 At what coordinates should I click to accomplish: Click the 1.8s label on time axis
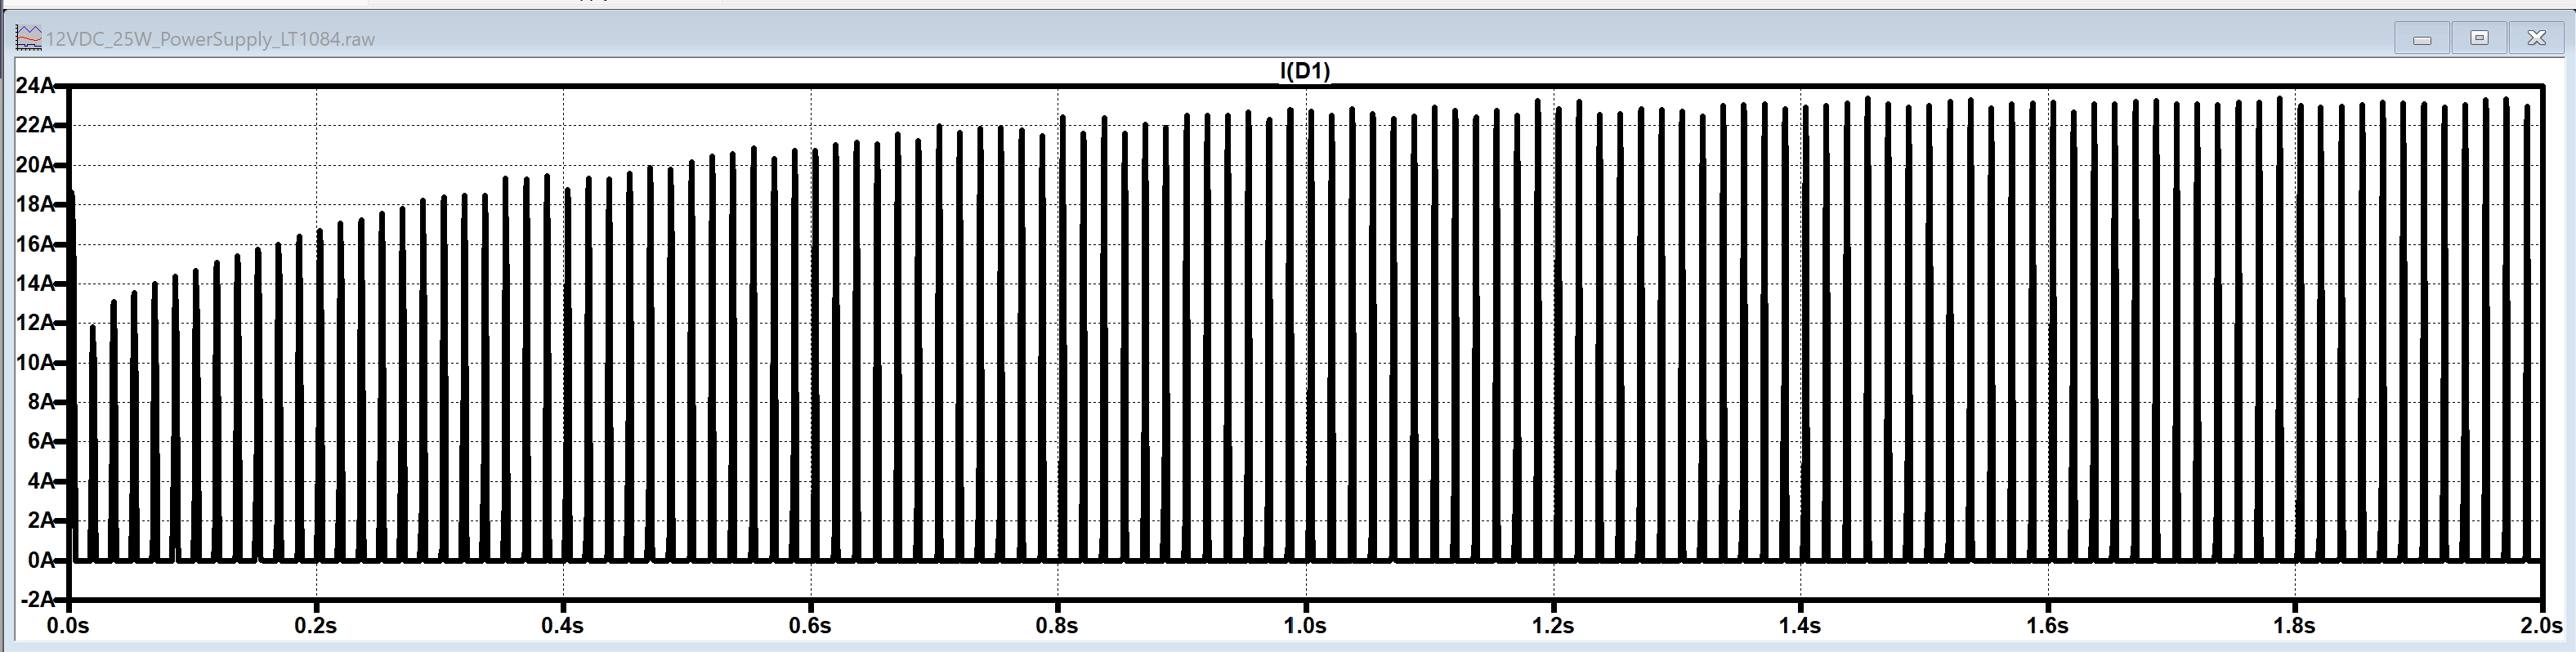[2294, 626]
